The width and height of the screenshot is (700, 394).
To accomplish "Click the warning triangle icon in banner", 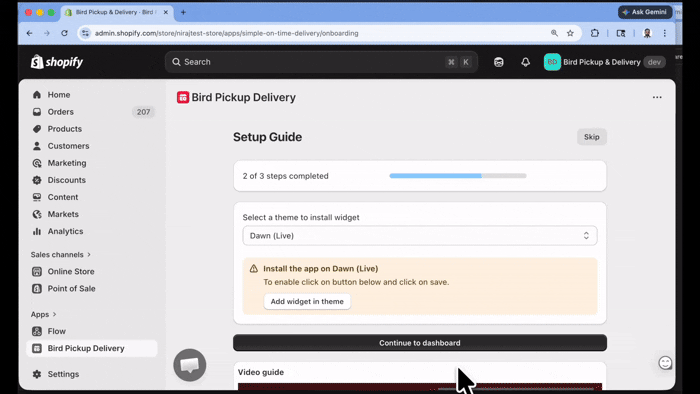I will 254,269.
